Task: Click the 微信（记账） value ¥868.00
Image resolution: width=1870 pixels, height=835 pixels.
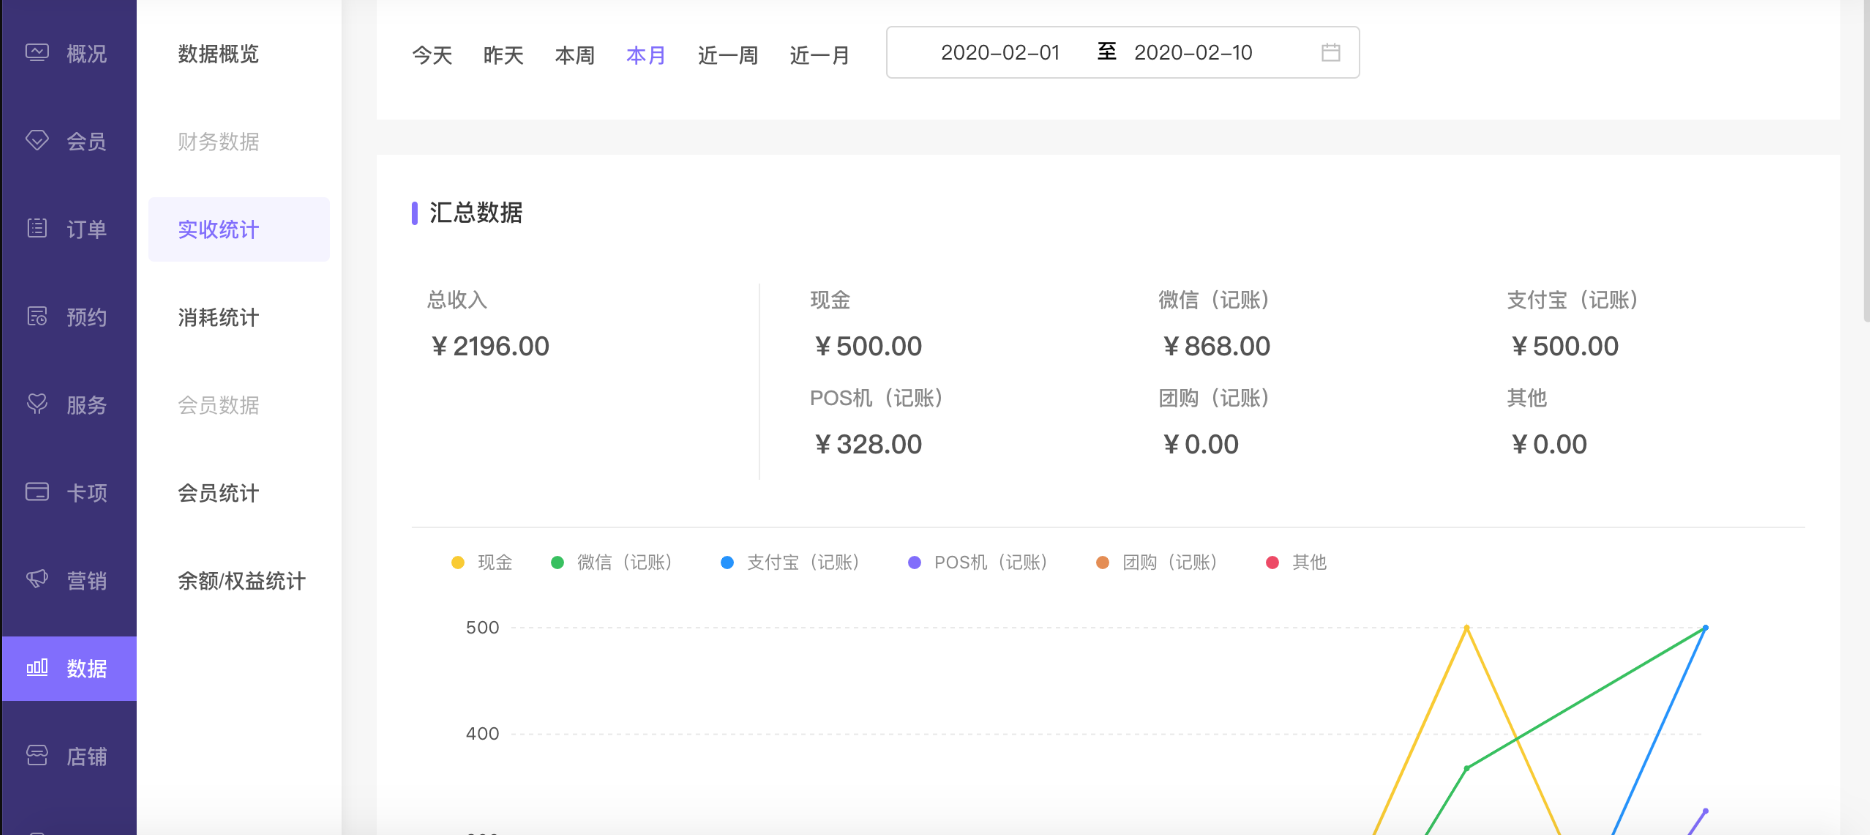Action: point(1216,346)
